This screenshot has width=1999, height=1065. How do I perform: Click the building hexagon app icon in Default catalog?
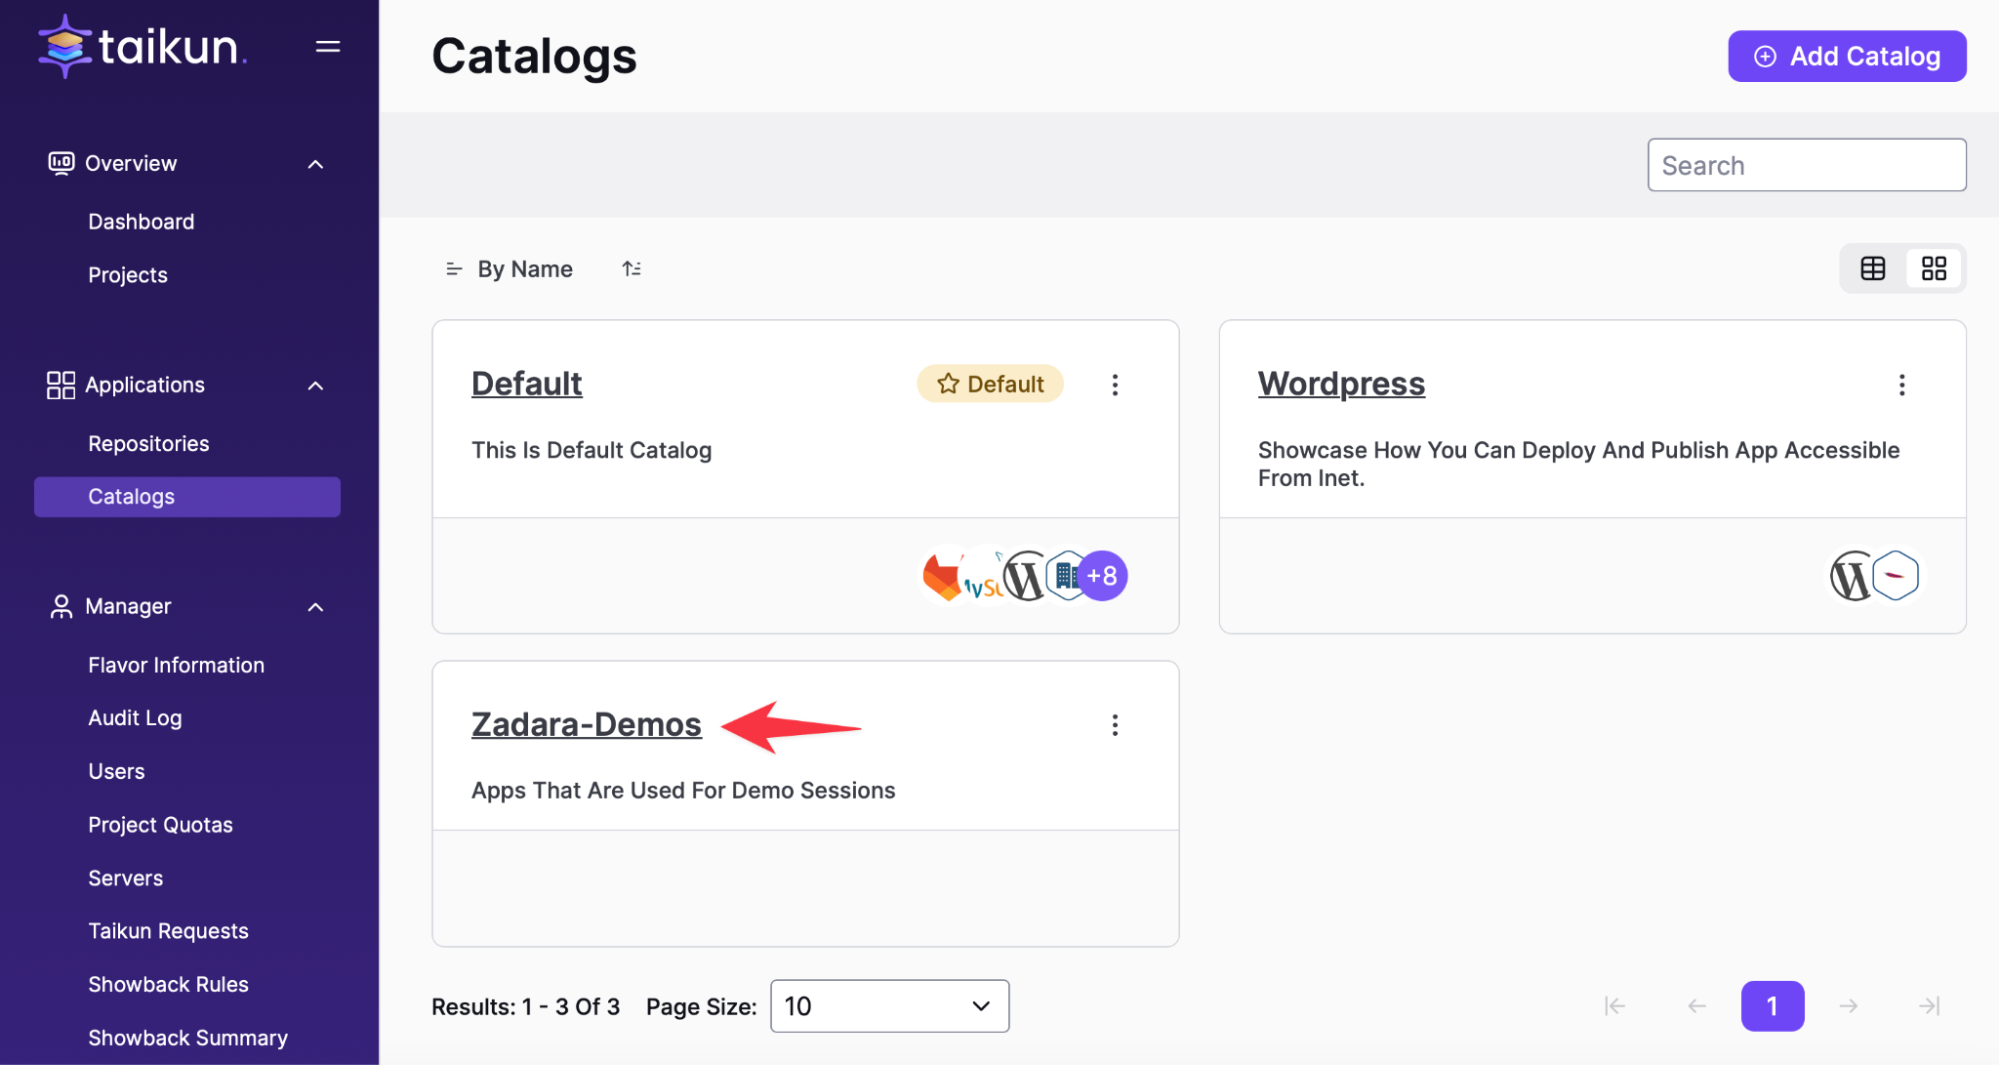tap(1064, 576)
